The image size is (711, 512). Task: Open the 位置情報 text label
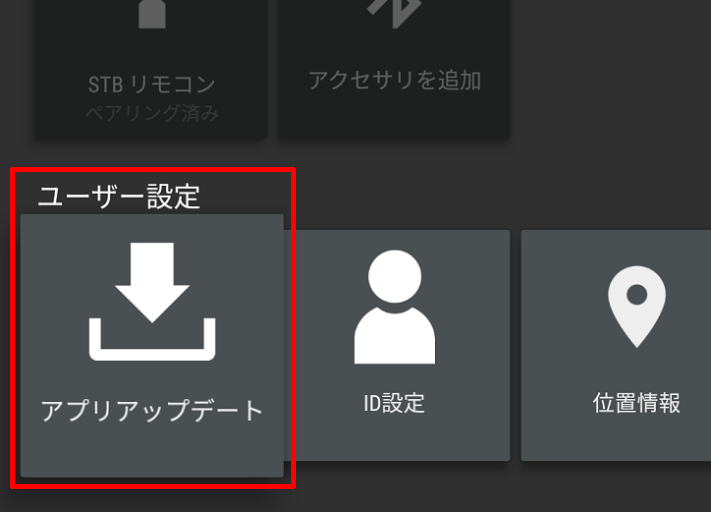tap(637, 403)
